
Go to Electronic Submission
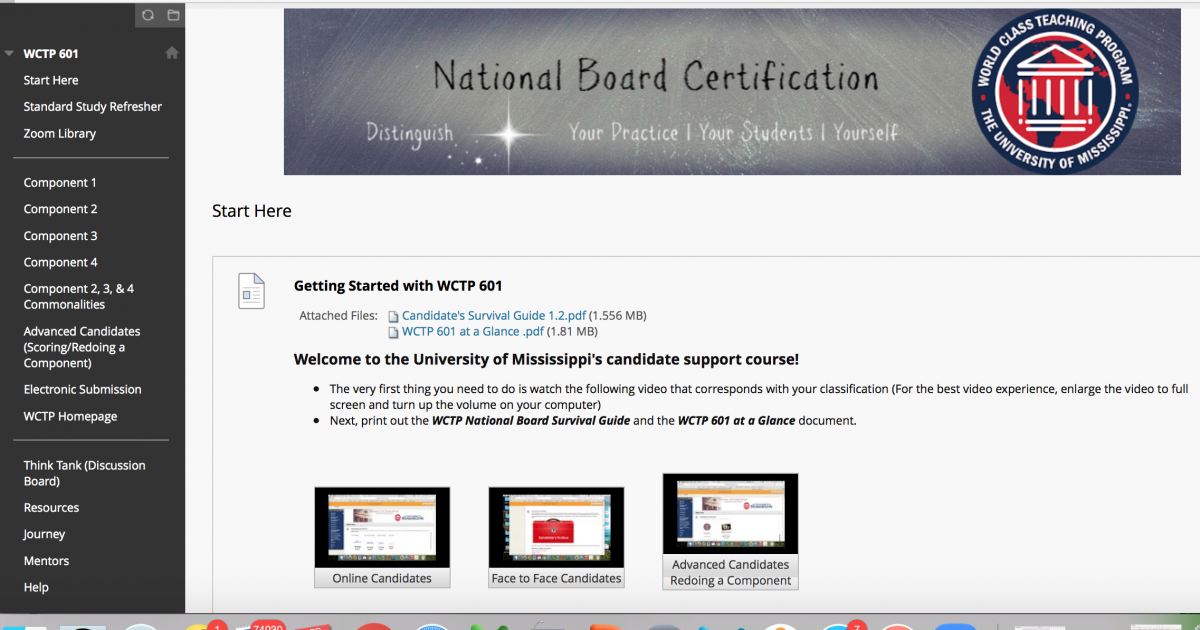coord(83,390)
